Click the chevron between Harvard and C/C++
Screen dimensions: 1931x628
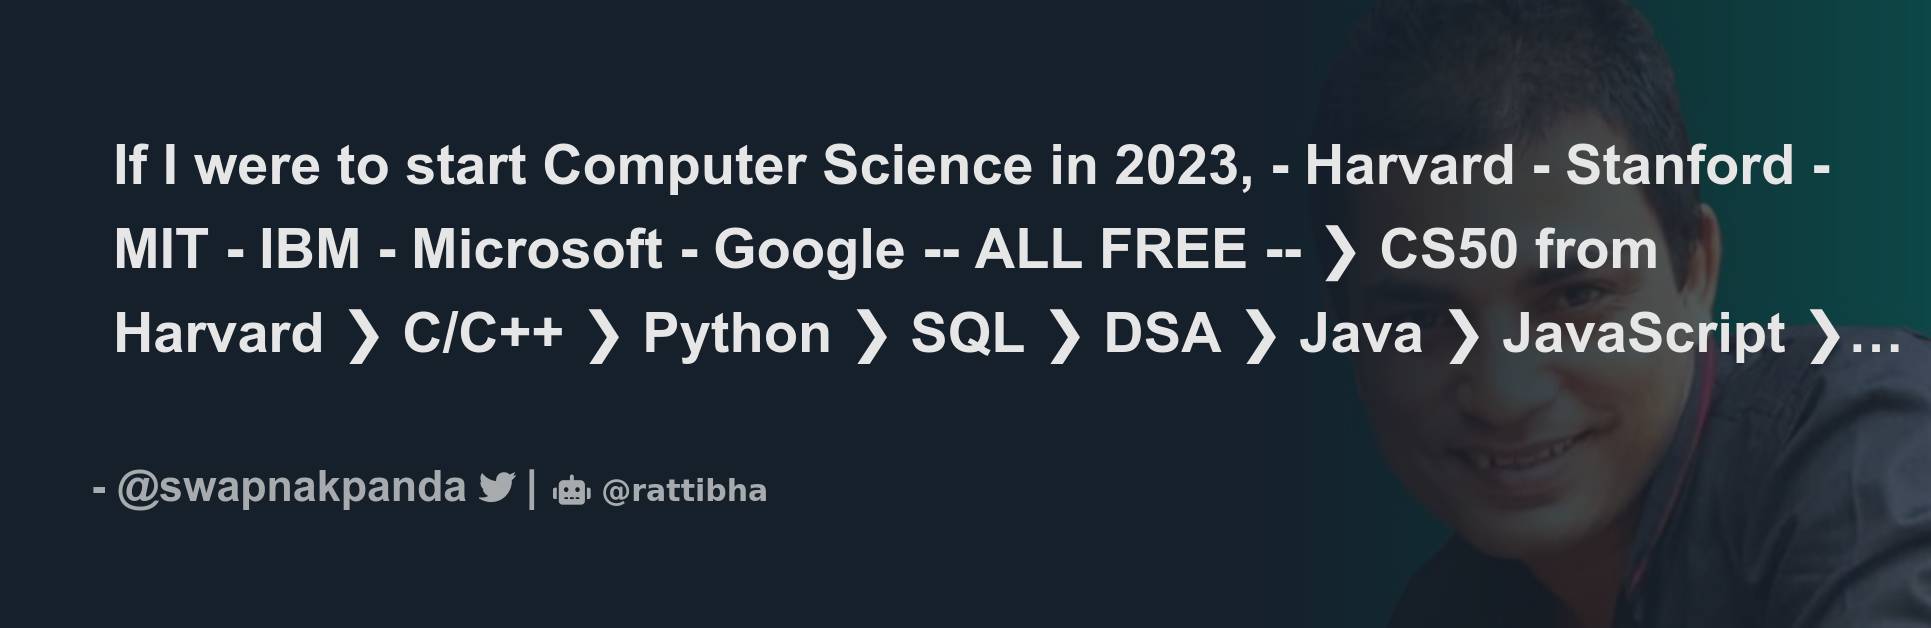coord(362,334)
